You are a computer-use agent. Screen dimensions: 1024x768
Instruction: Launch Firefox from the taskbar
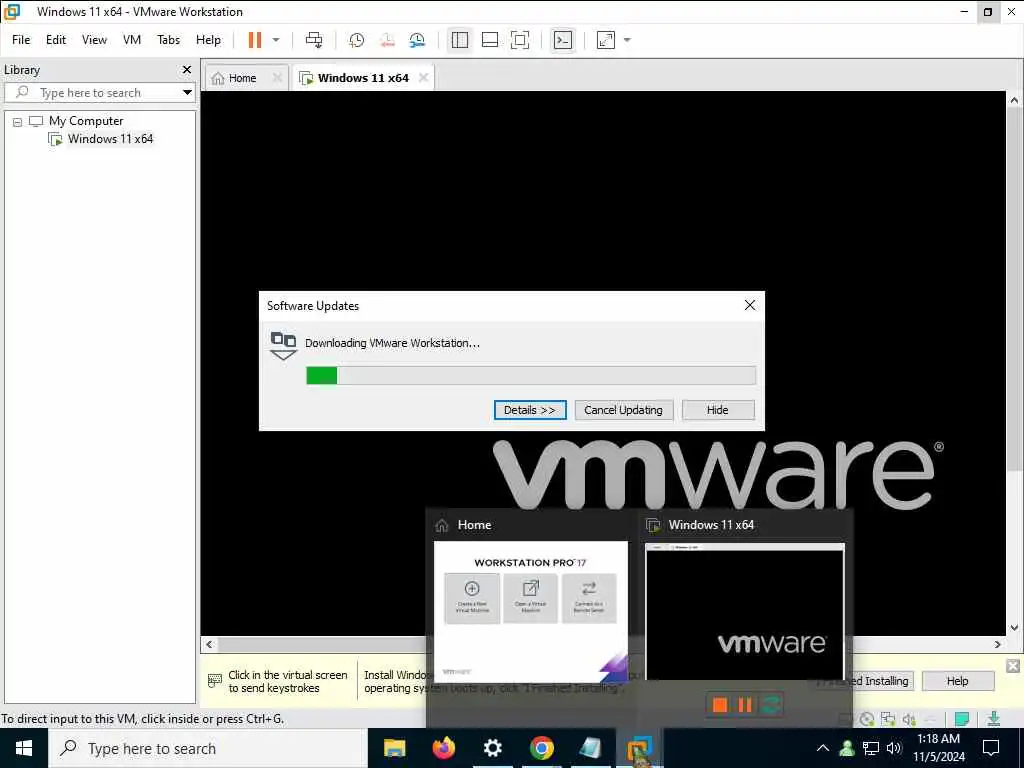click(444, 748)
